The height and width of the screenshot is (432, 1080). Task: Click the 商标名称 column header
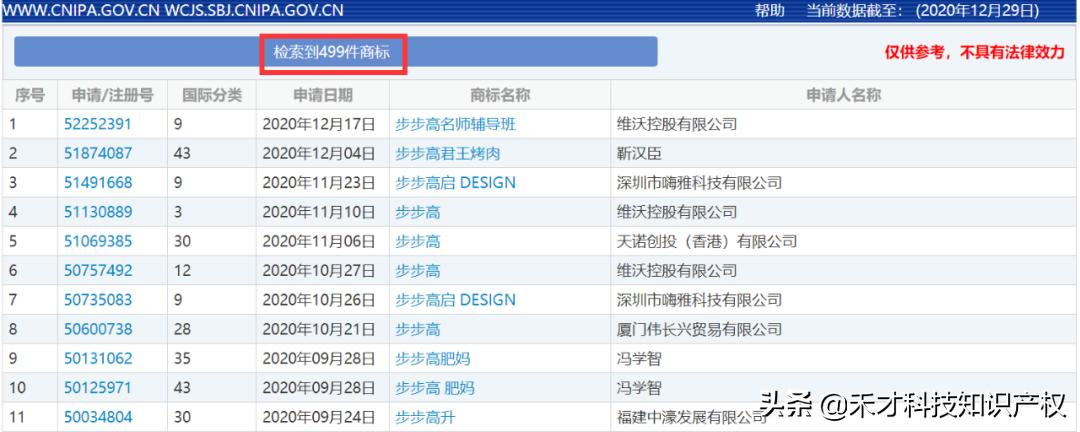(500, 94)
